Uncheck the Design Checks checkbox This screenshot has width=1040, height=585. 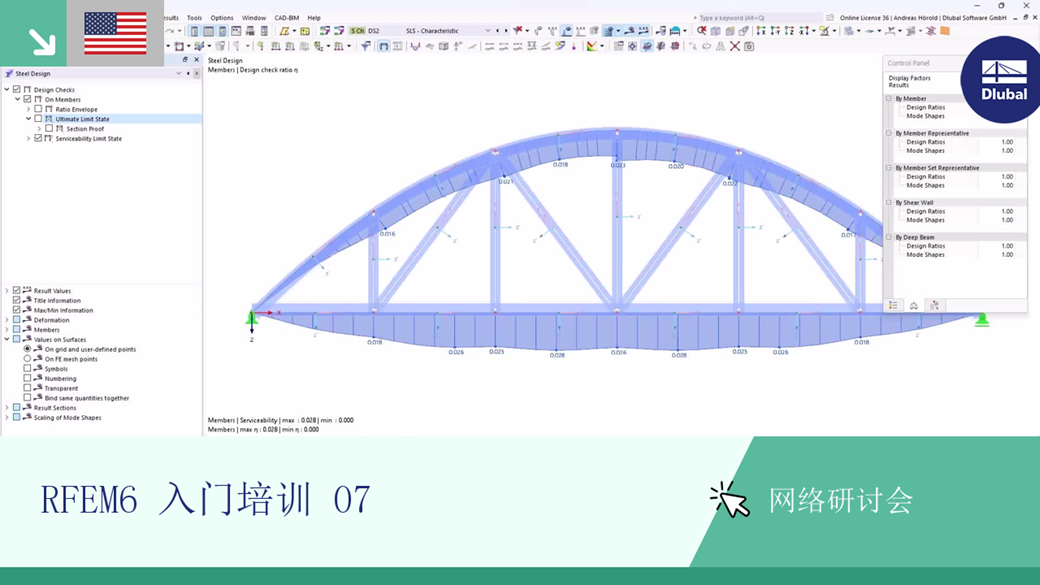pos(17,90)
